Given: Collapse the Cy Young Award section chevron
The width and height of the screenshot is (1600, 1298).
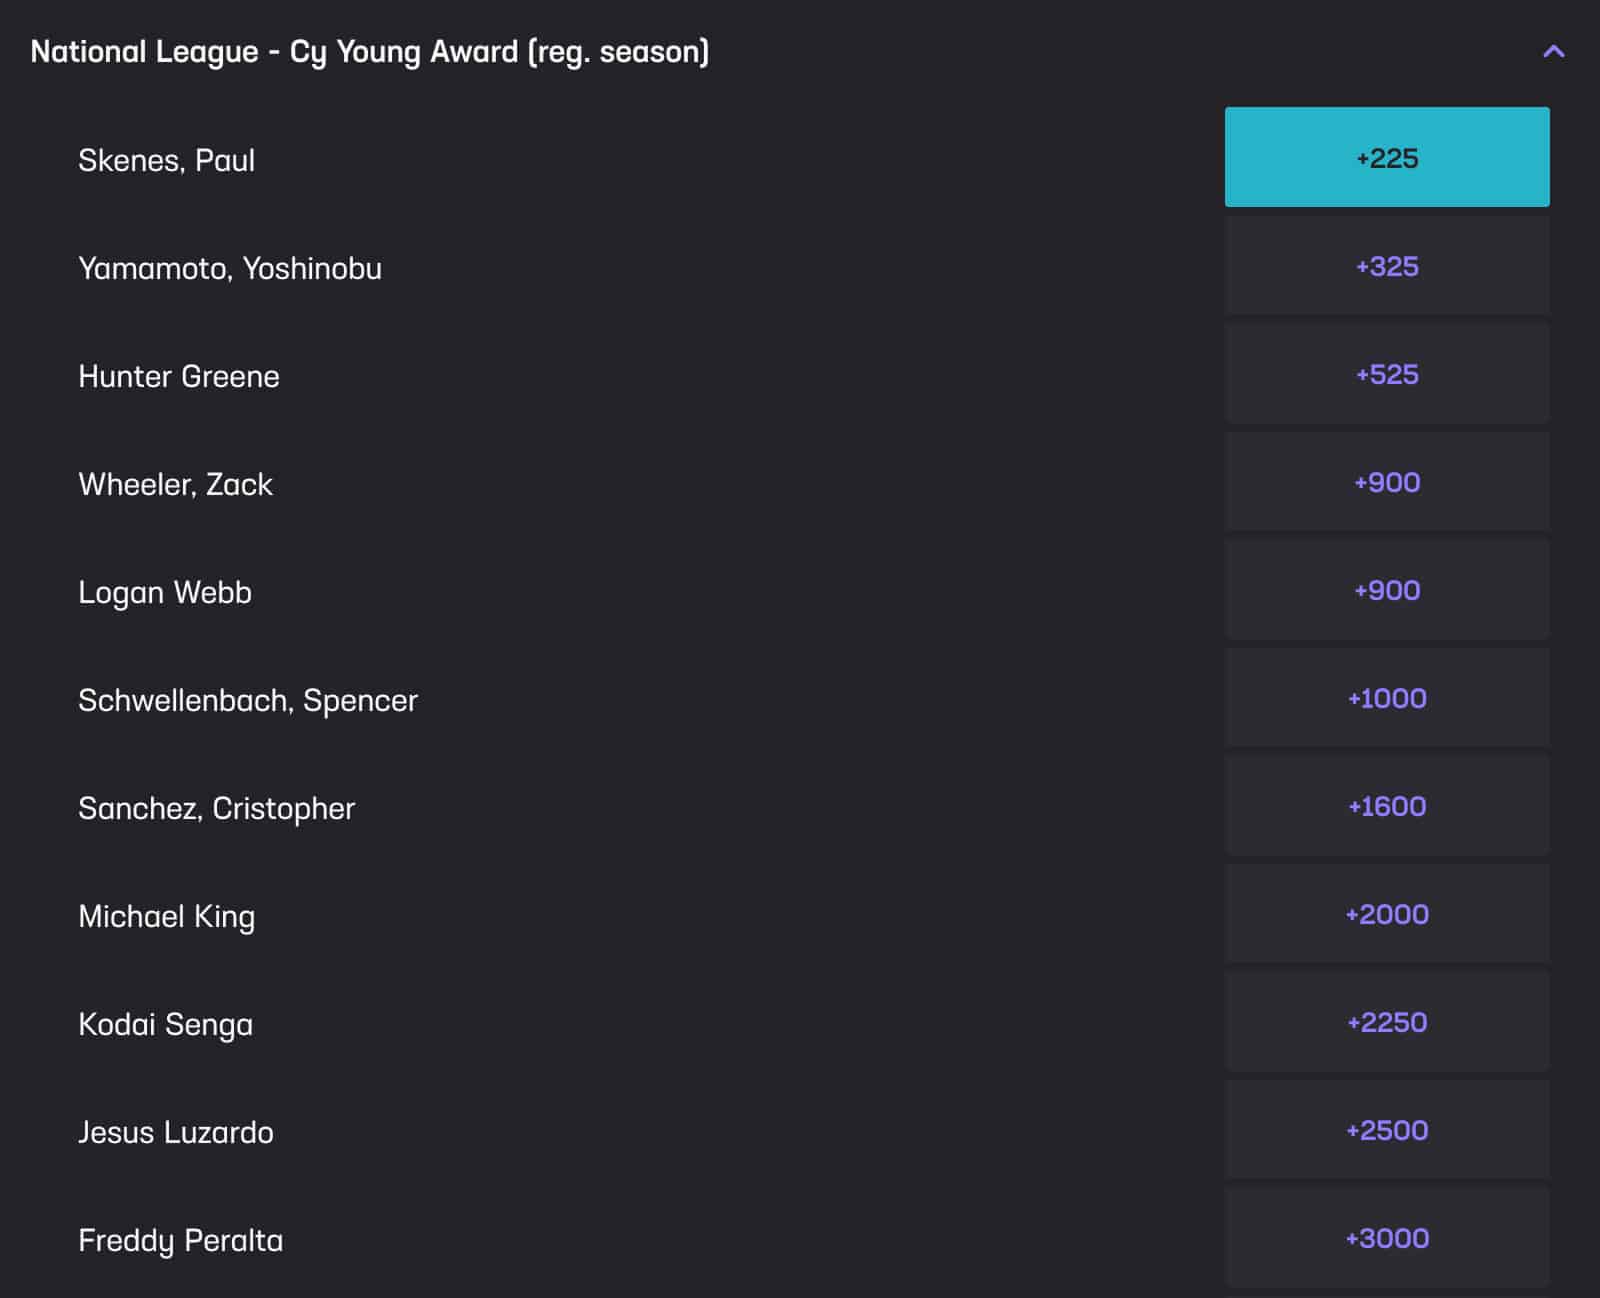Looking at the screenshot, I should 1553,52.
